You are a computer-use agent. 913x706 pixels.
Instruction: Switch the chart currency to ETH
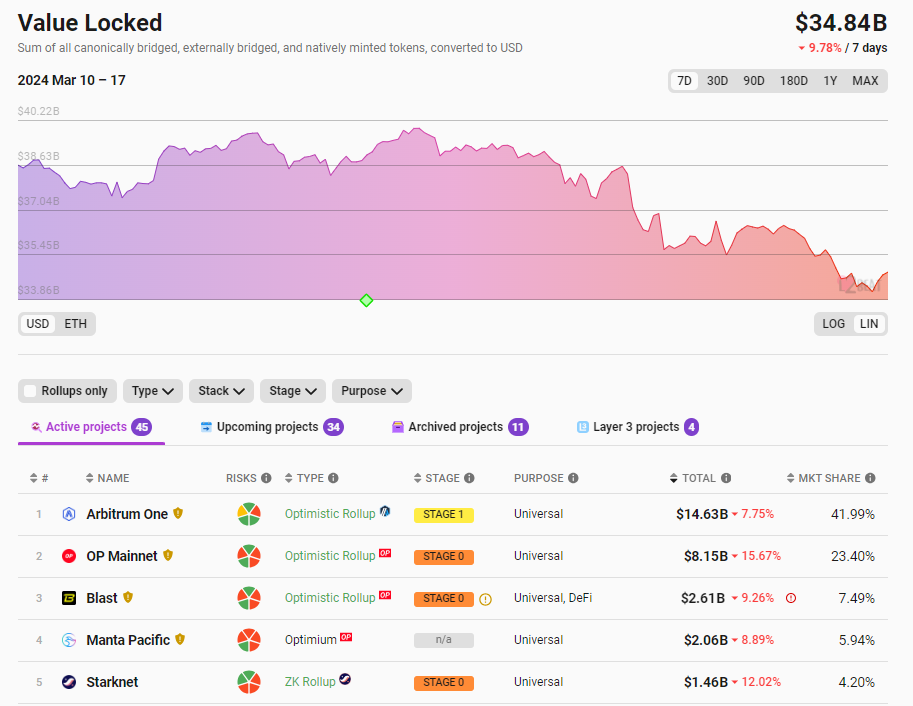coord(76,324)
